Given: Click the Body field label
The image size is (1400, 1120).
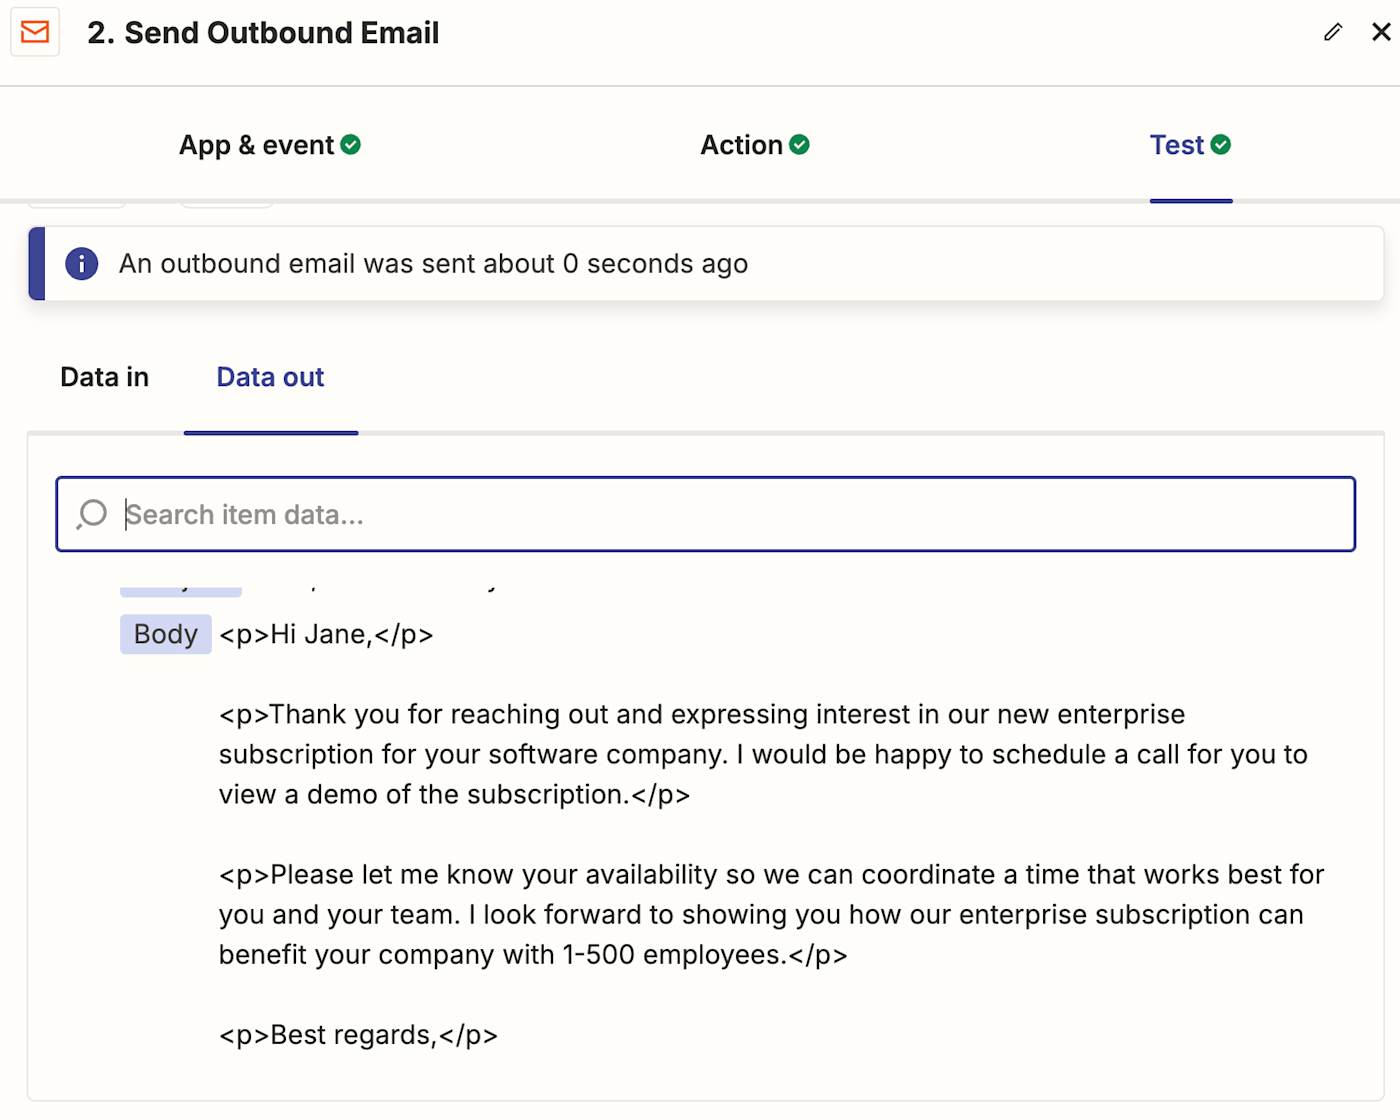Looking at the screenshot, I should 166,634.
